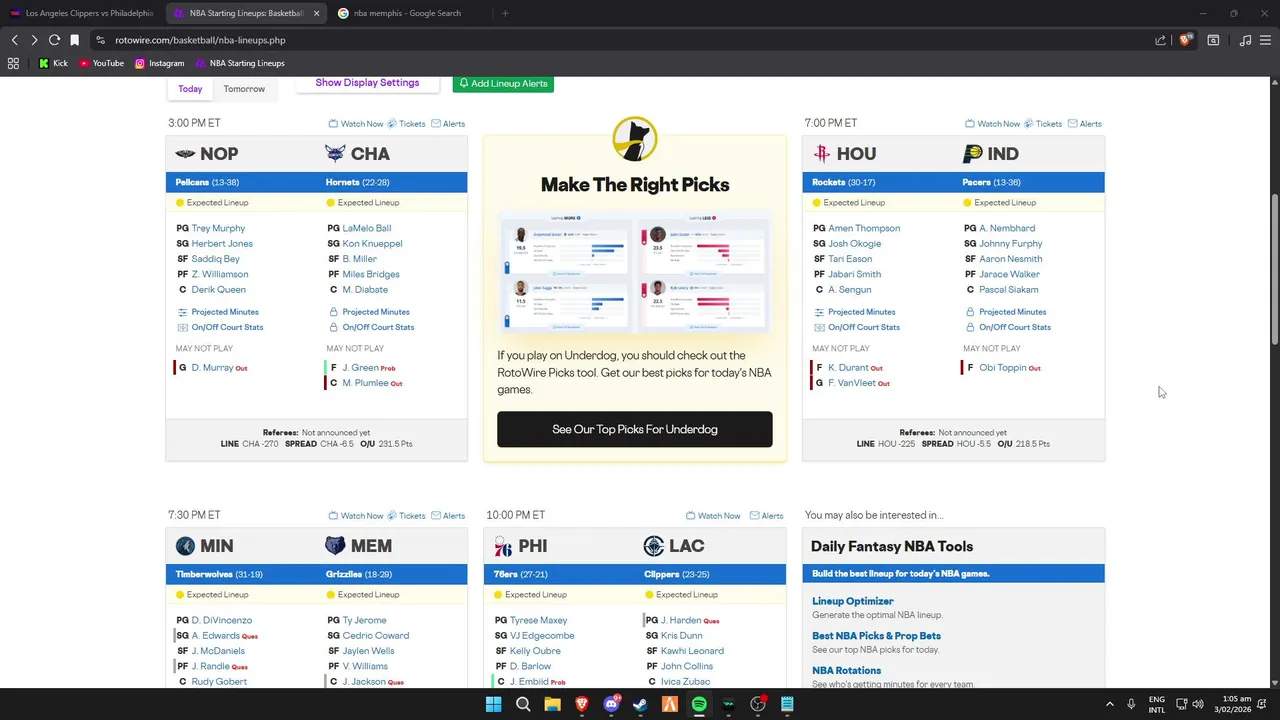Screen dimensions: 1280x720
Task: Open player link Tyrese Maxey
Action: coord(538,620)
